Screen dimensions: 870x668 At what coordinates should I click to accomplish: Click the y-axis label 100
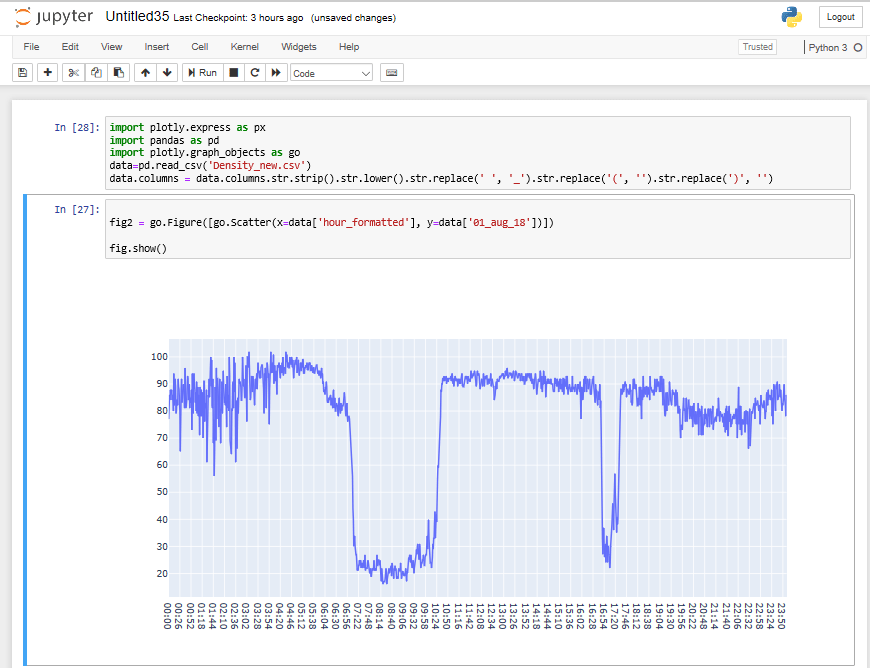(x=159, y=357)
